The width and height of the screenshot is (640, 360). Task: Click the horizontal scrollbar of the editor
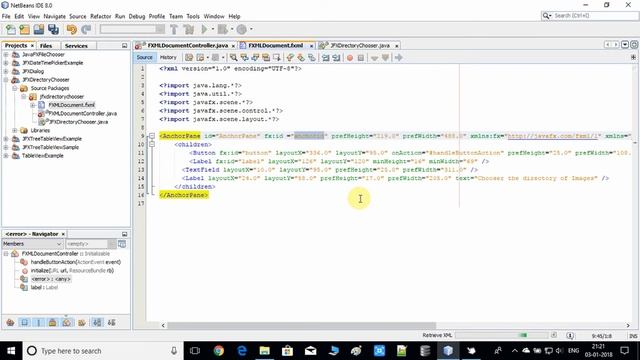point(301,325)
